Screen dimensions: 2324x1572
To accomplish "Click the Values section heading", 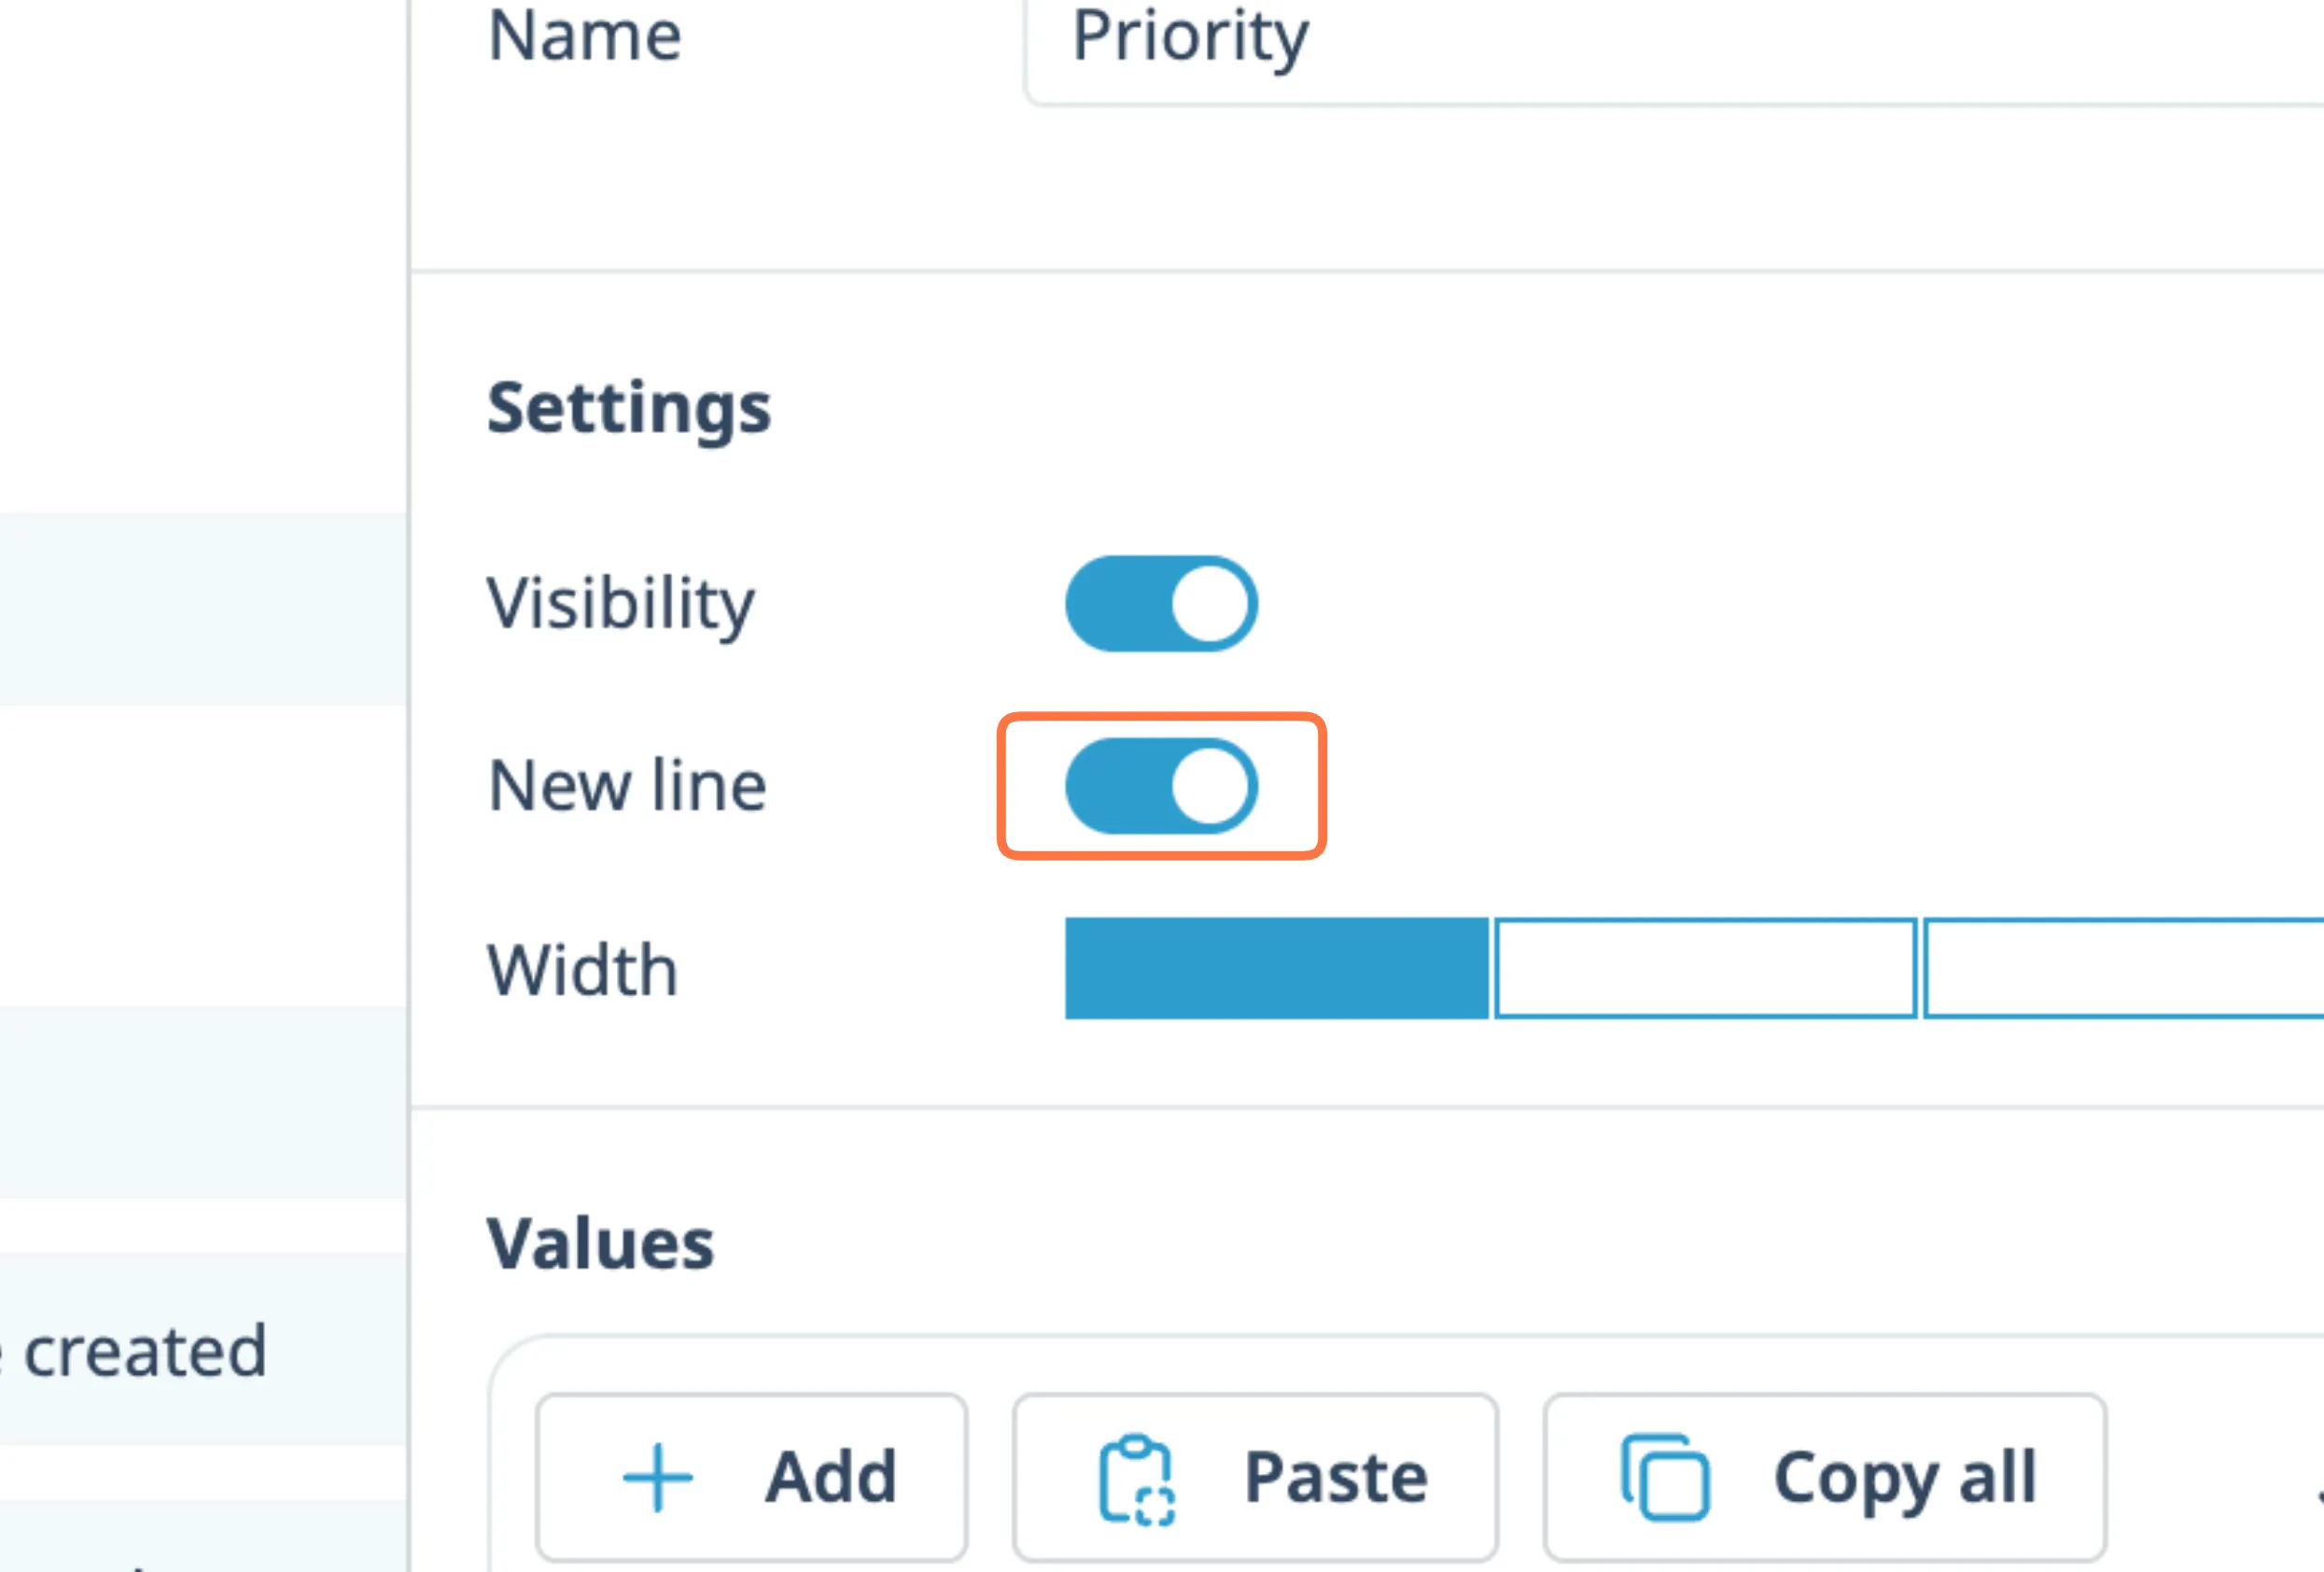I will (x=601, y=1244).
